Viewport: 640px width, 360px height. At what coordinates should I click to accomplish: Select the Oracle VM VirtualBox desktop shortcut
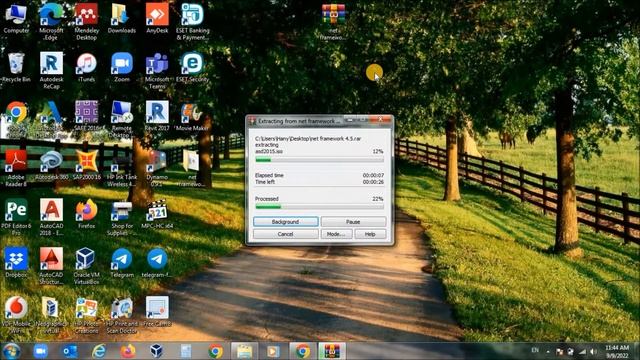coord(86,266)
